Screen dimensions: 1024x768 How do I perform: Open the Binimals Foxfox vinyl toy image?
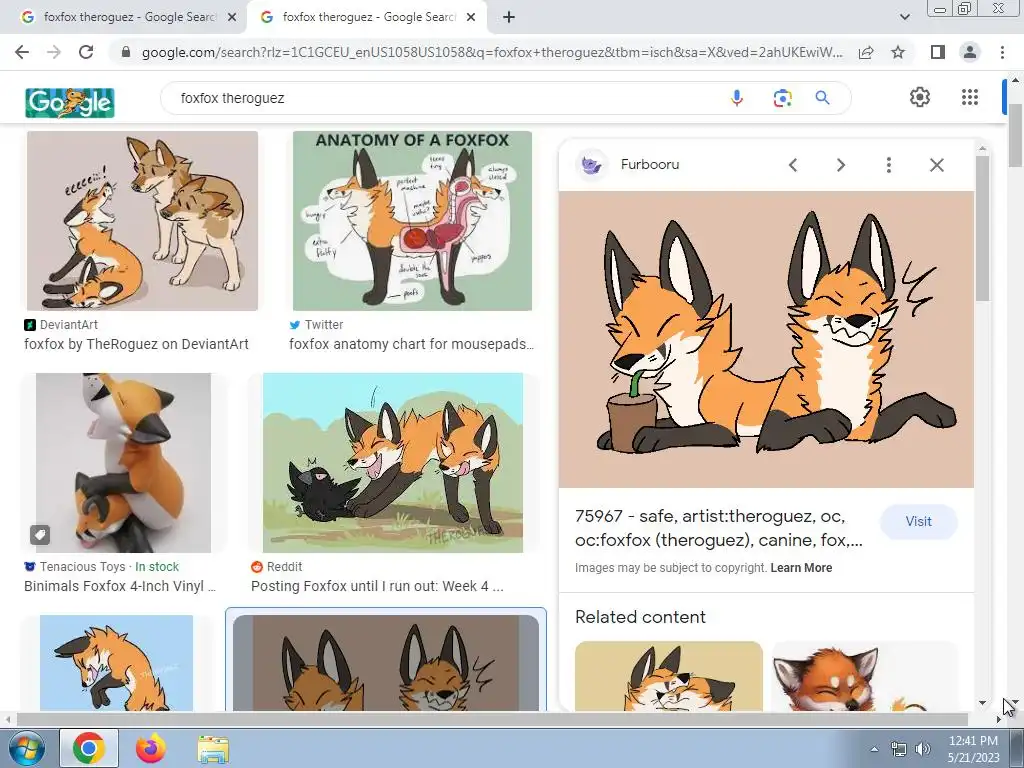pyautogui.click(x=123, y=463)
